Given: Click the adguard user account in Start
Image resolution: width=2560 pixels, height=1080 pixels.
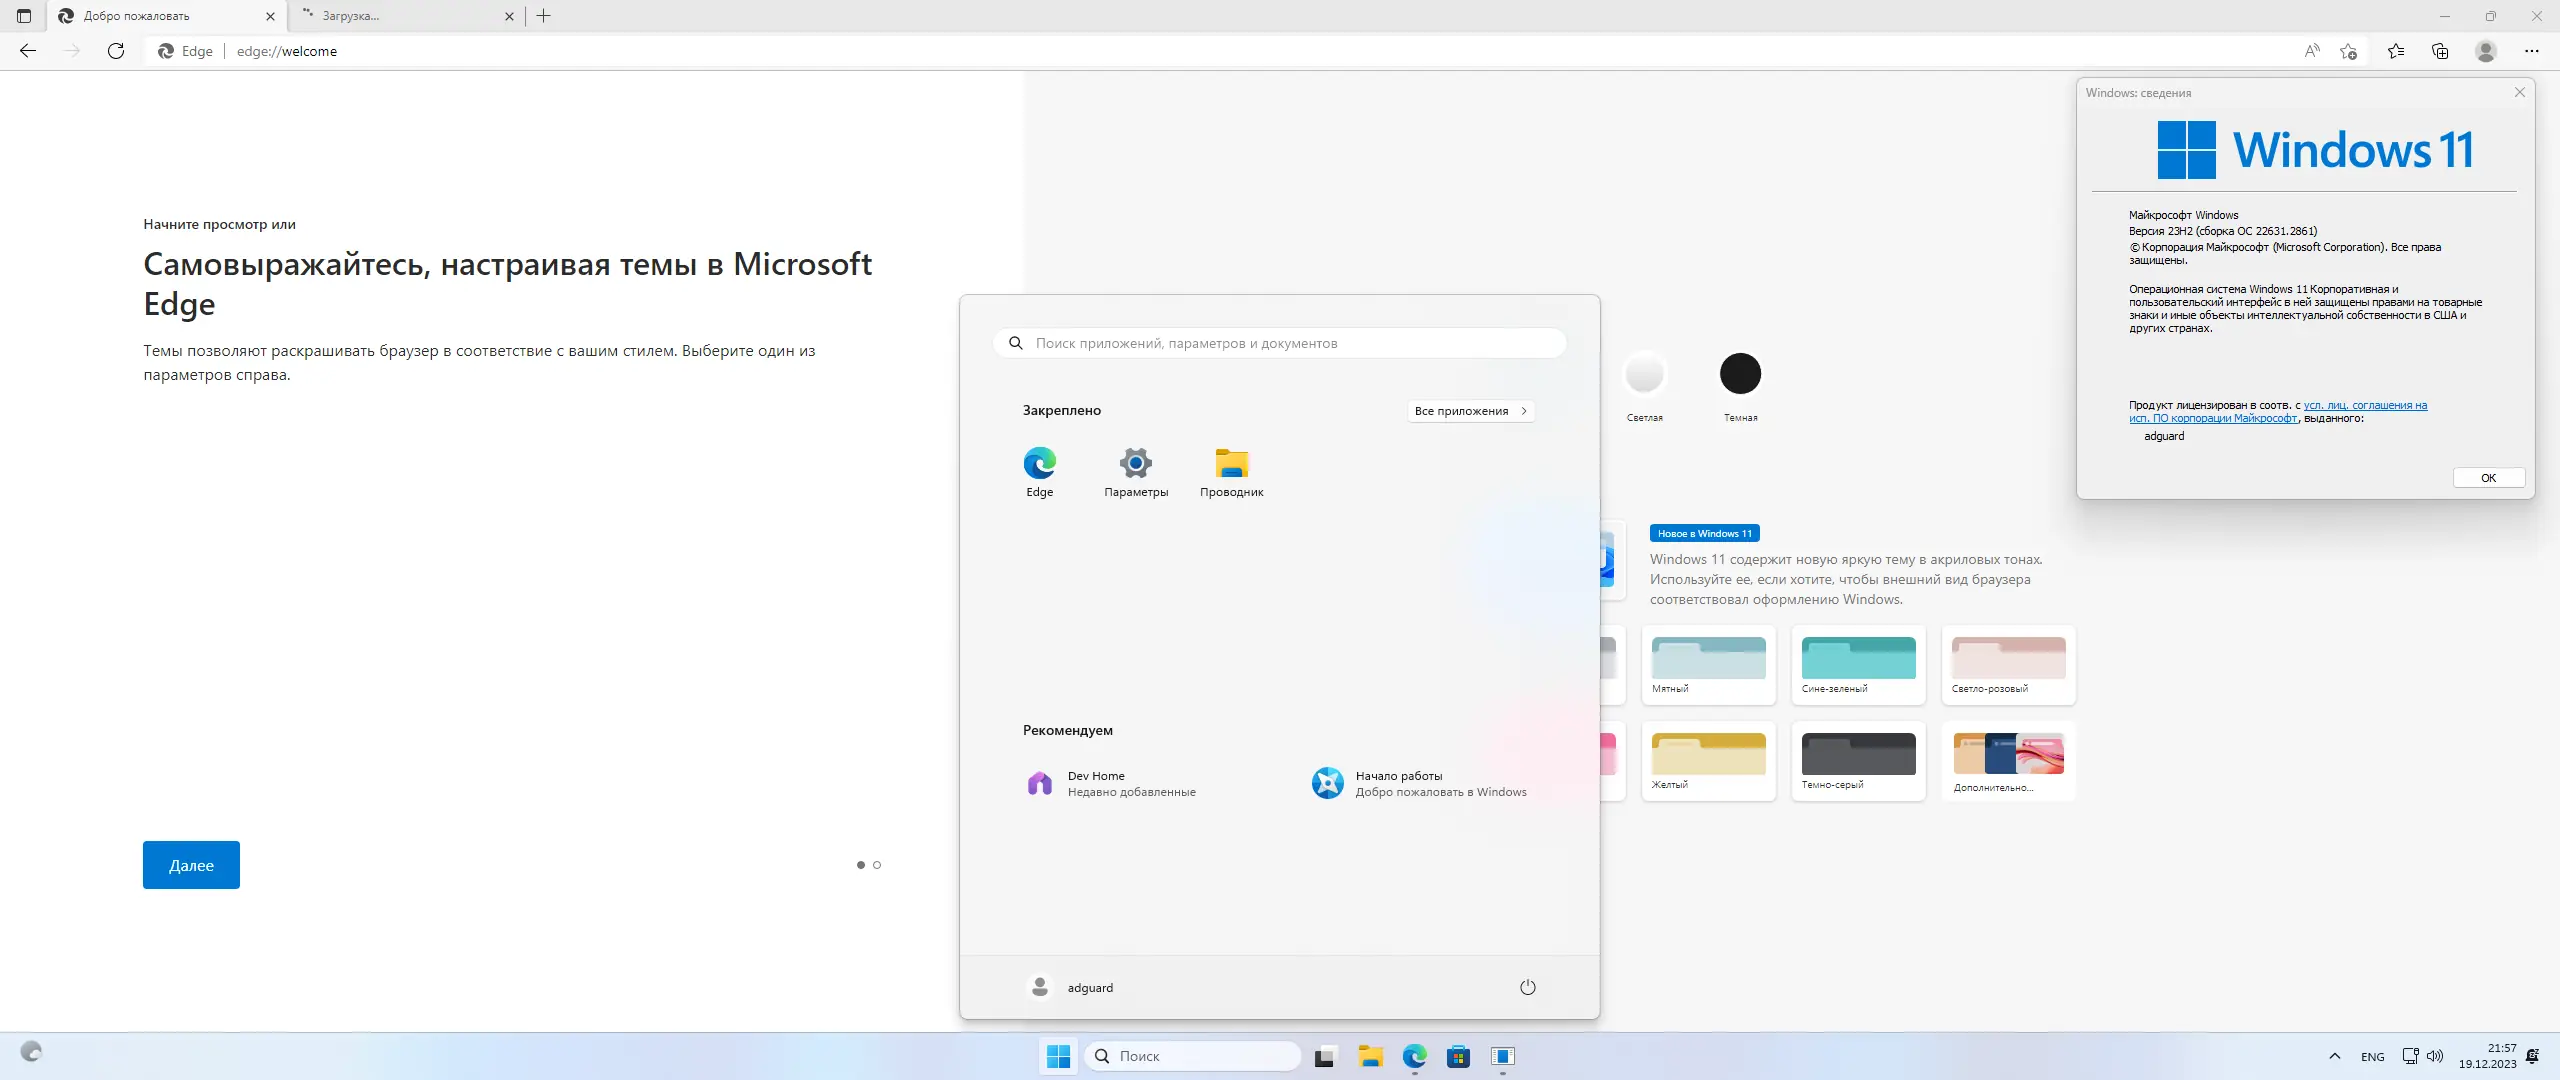Looking at the screenshot, I should pyautogui.click(x=1071, y=987).
